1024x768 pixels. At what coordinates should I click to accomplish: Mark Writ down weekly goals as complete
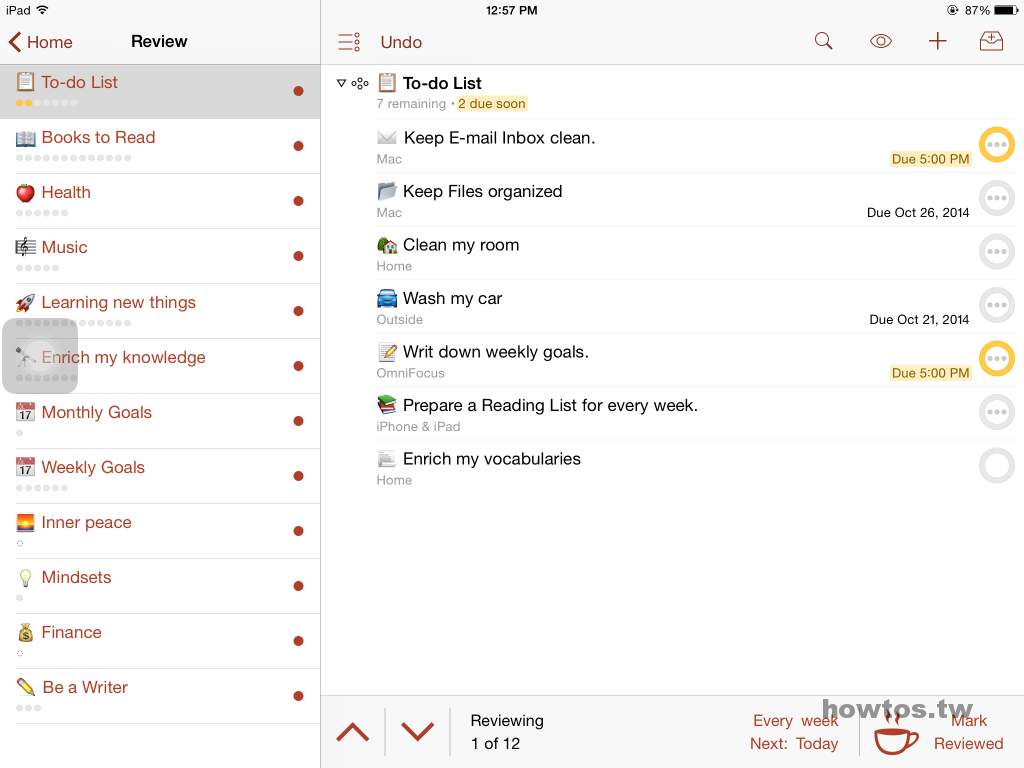(997, 359)
